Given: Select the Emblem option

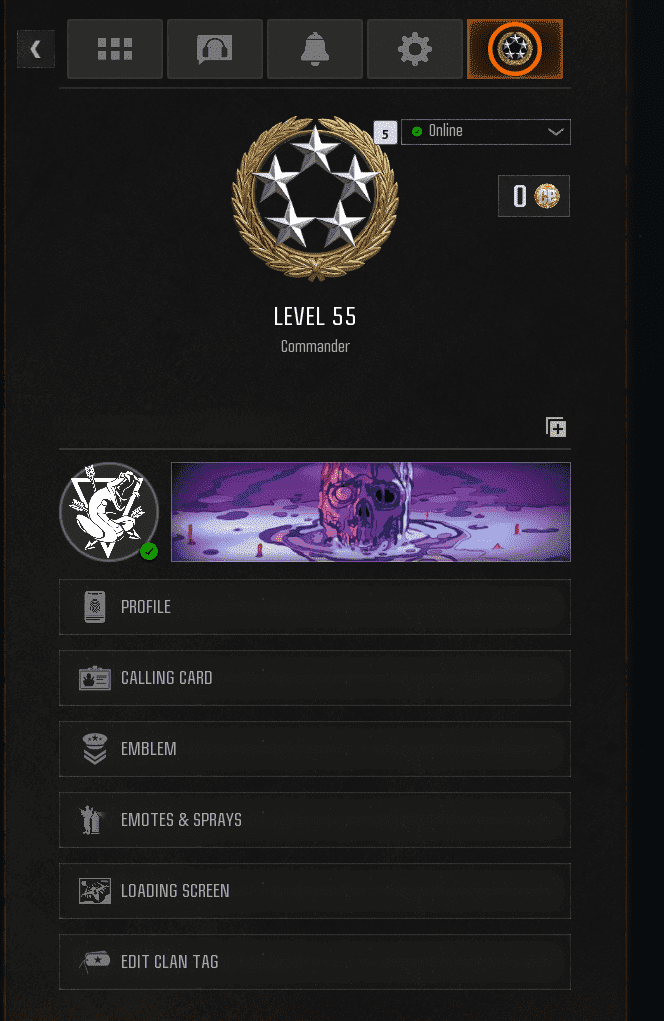Looking at the screenshot, I should pos(315,749).
